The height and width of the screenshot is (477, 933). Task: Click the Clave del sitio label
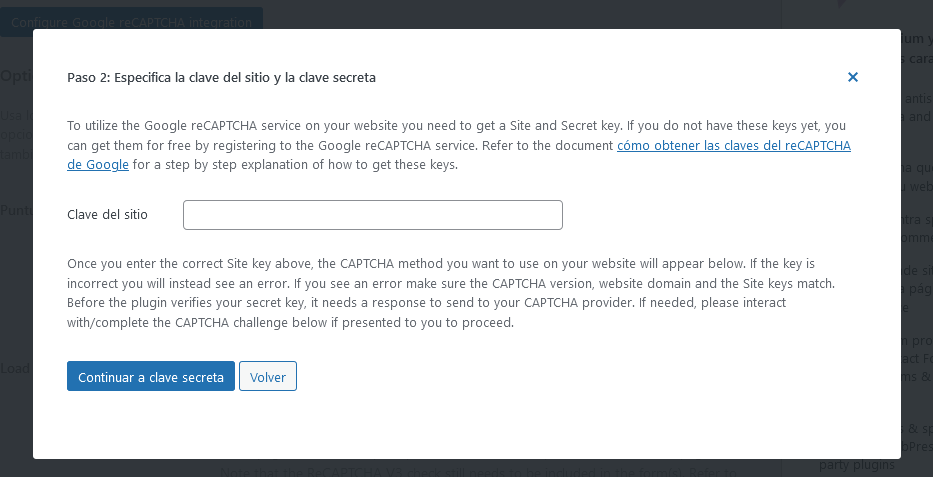(x=107, y=215)
